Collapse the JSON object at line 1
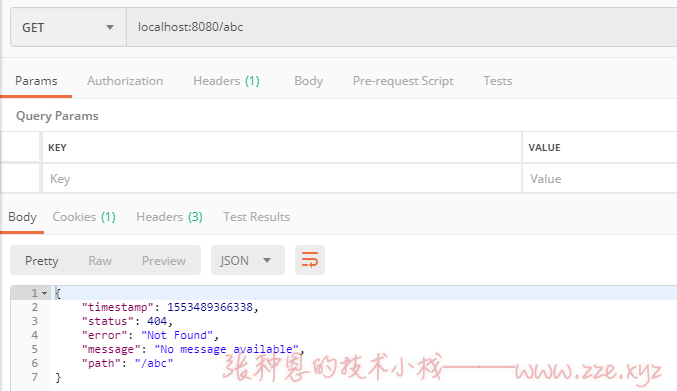677x391 pixels. 44,293
